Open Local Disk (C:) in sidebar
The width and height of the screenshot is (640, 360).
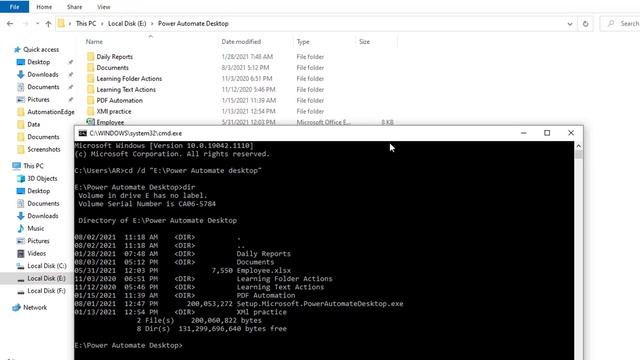click(x=47, y=266)
